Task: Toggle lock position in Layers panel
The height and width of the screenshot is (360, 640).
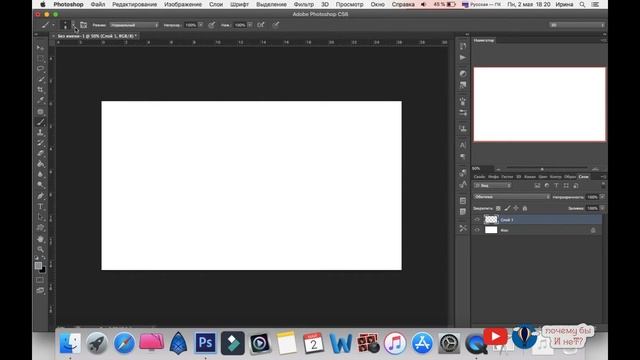Action: (x=516, y=208)
